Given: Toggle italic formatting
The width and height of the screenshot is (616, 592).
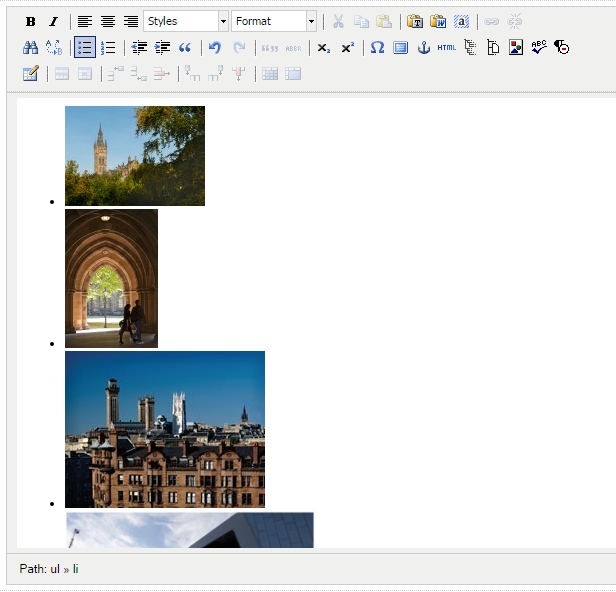Looking at the screenshot, I should coord(53,21).
